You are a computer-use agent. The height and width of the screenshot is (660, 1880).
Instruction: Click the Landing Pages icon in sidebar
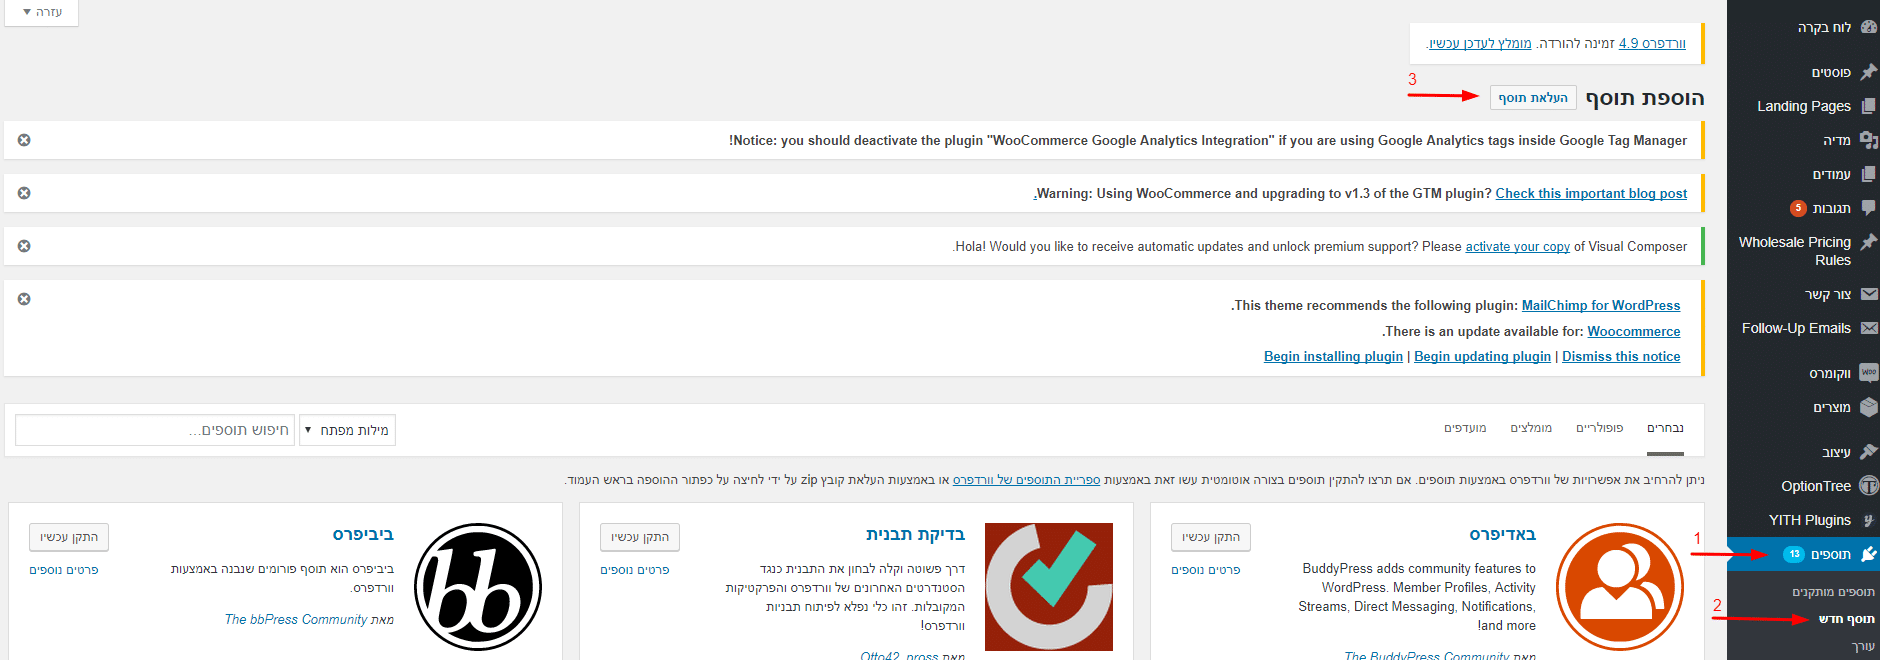(1868, 106)
